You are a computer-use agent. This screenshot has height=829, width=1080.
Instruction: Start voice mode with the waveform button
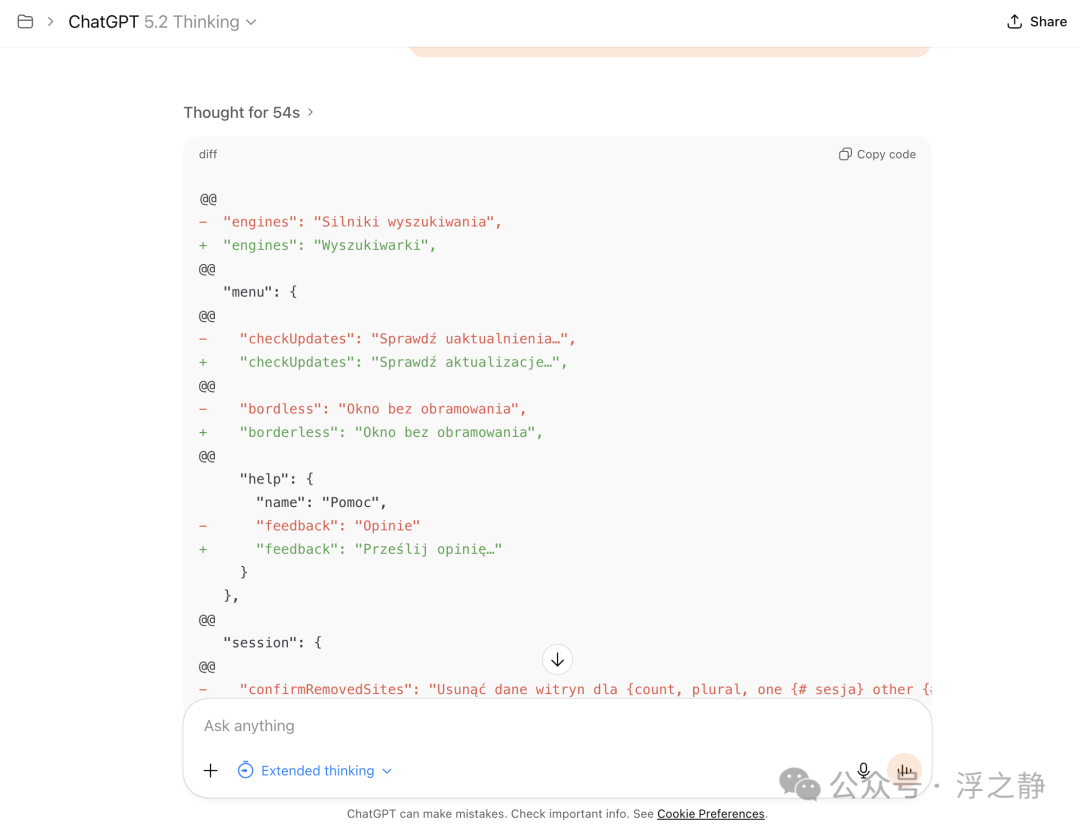click(904, 770)
